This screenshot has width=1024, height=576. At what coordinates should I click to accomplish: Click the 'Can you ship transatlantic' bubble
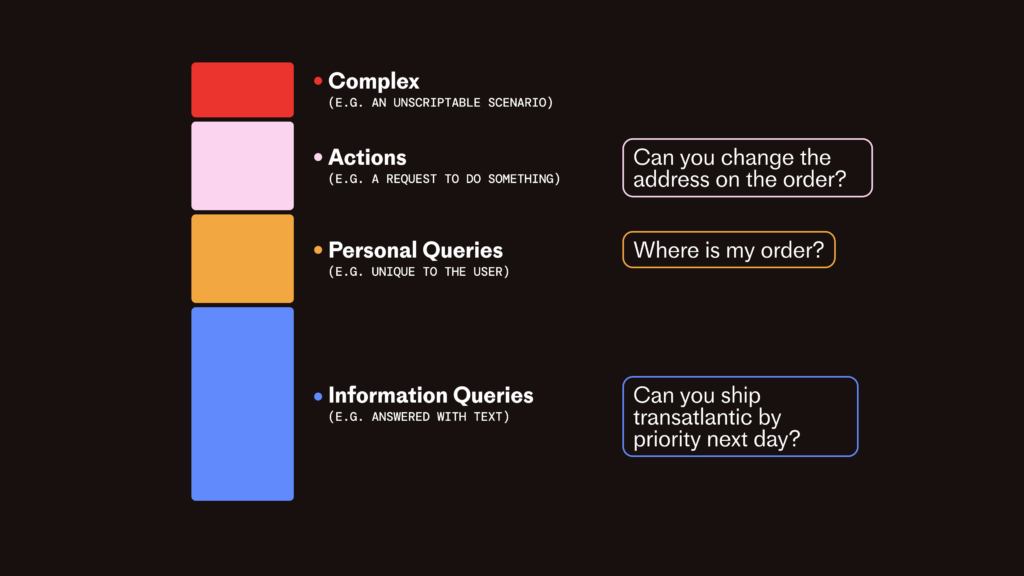[740, 417]
